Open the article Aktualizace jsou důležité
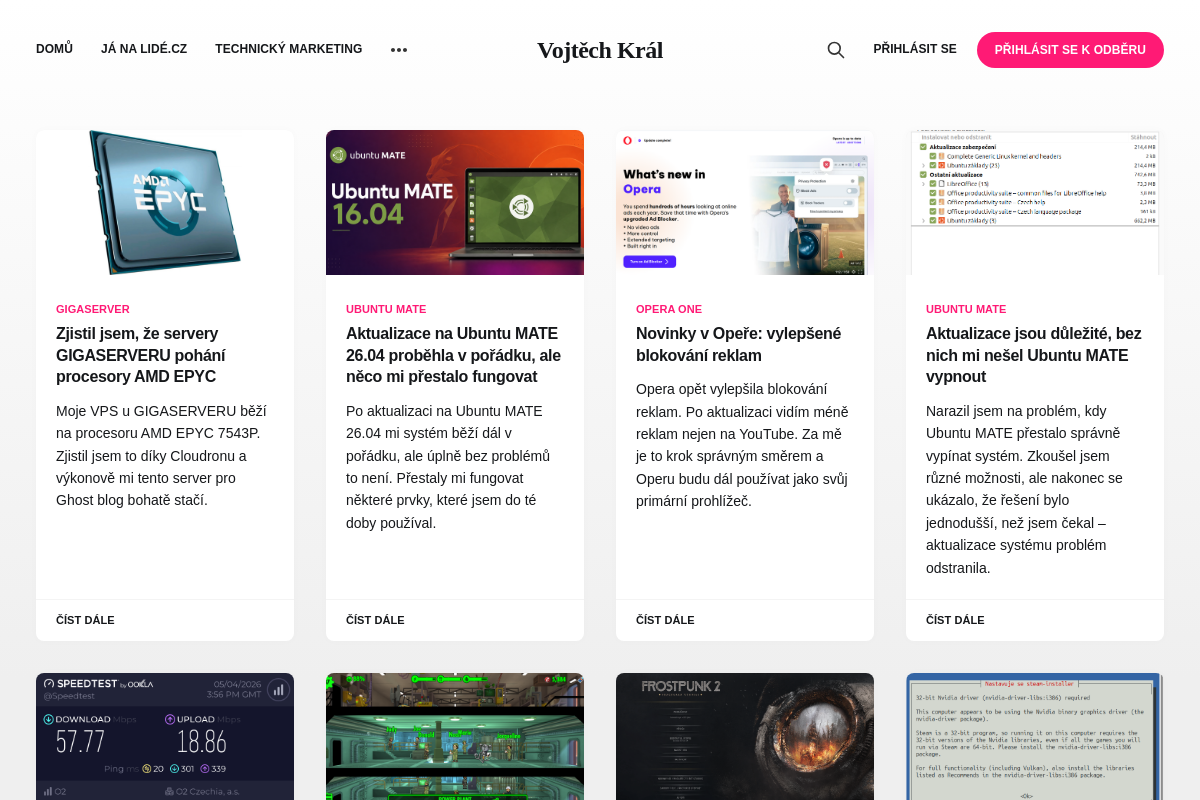The width and height of the screenshot is (1200, 800). click(1034, 355)
